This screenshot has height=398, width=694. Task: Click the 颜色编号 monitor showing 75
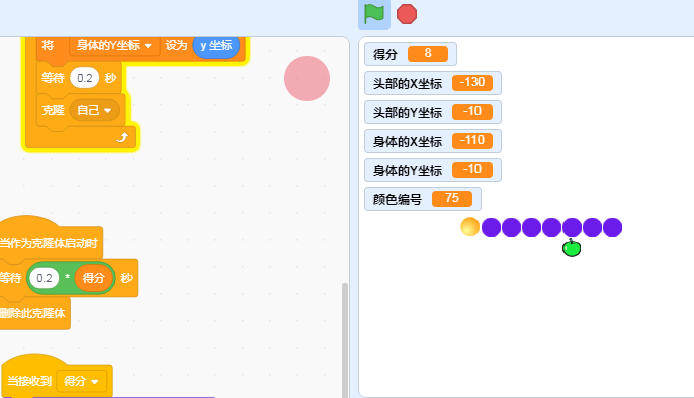coord(423,199)
